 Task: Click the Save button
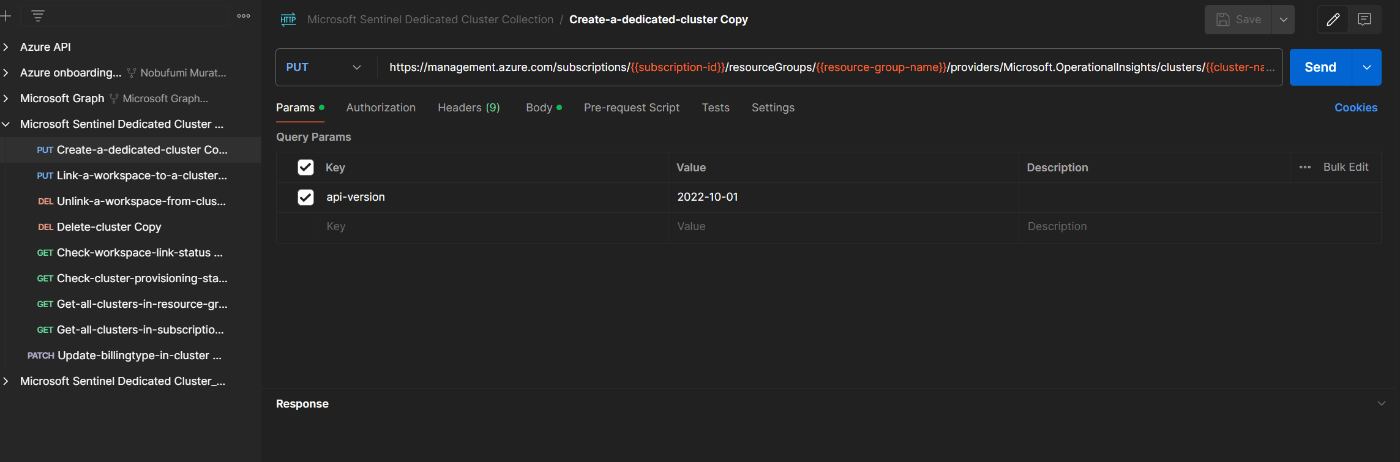(1238, 19)
